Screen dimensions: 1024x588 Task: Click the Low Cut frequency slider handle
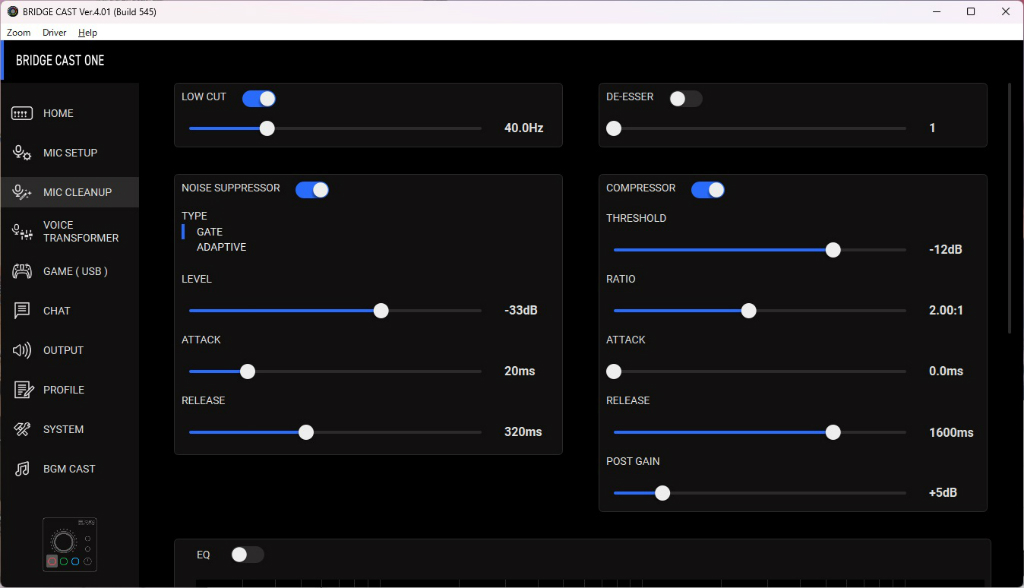pyautogui.click(x=267, y=129)
